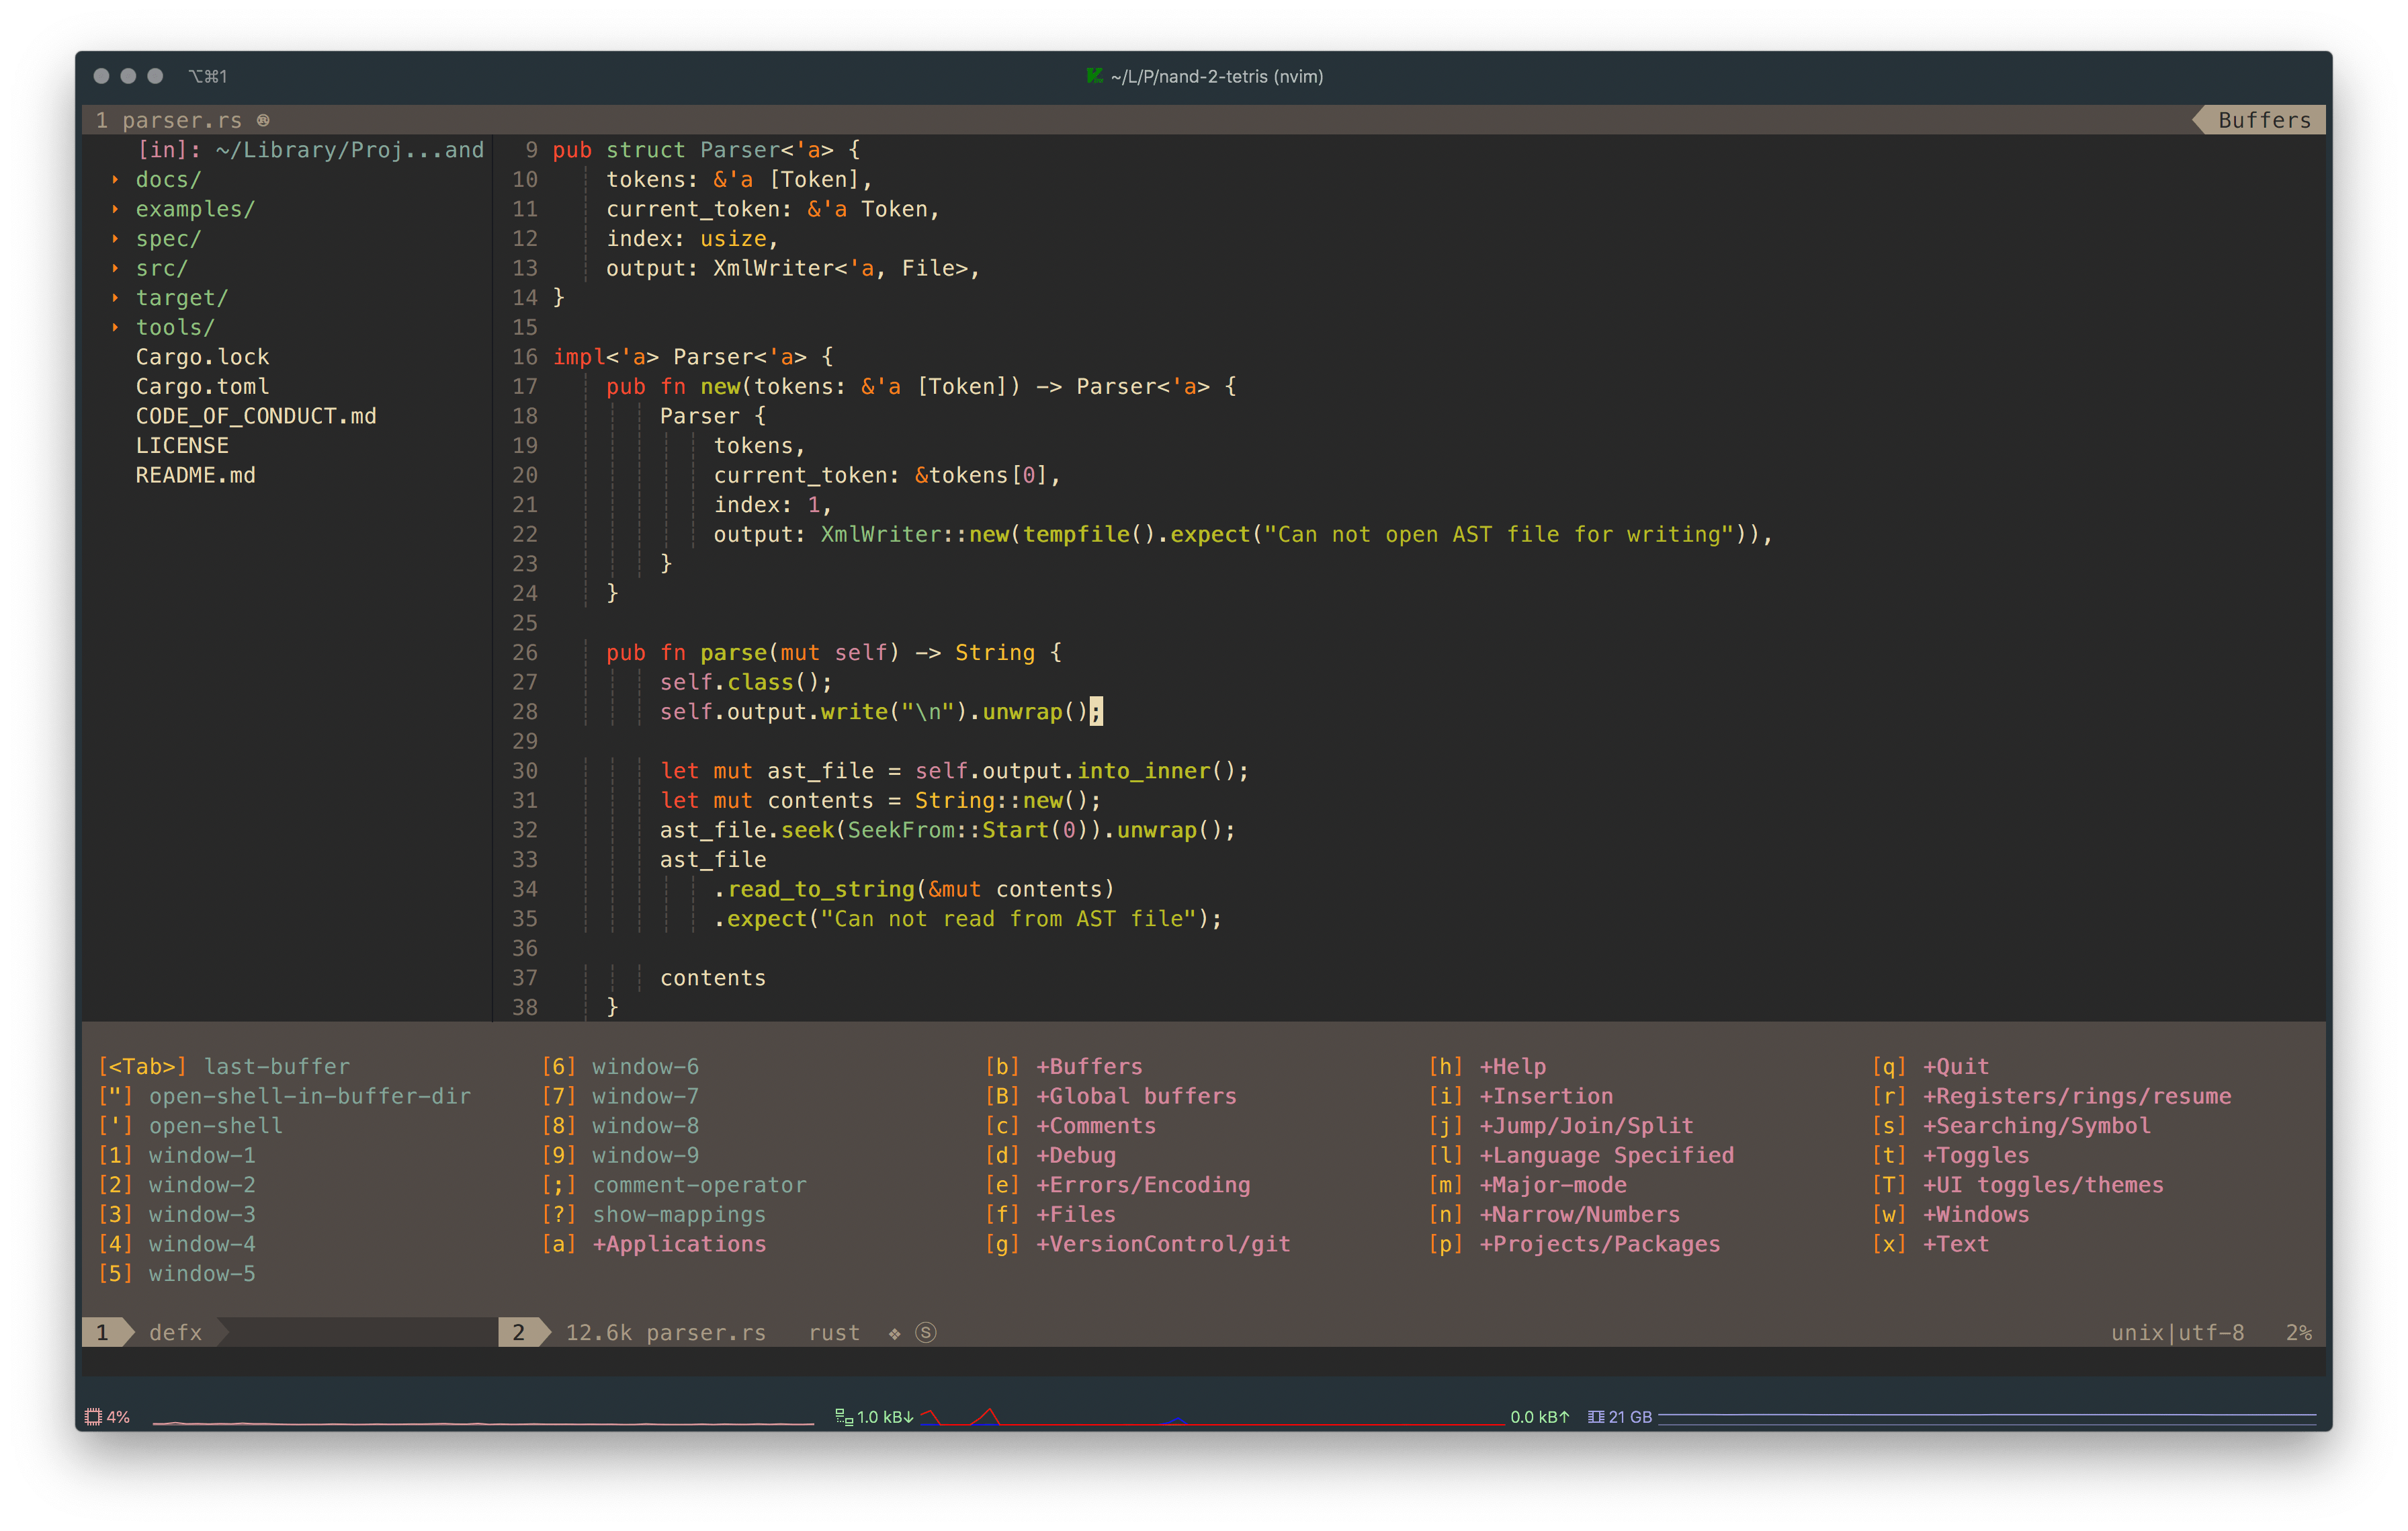Expand the docs/ folder arrow
This screenshot has height=1531, width=2408.
tap(115, 180)
